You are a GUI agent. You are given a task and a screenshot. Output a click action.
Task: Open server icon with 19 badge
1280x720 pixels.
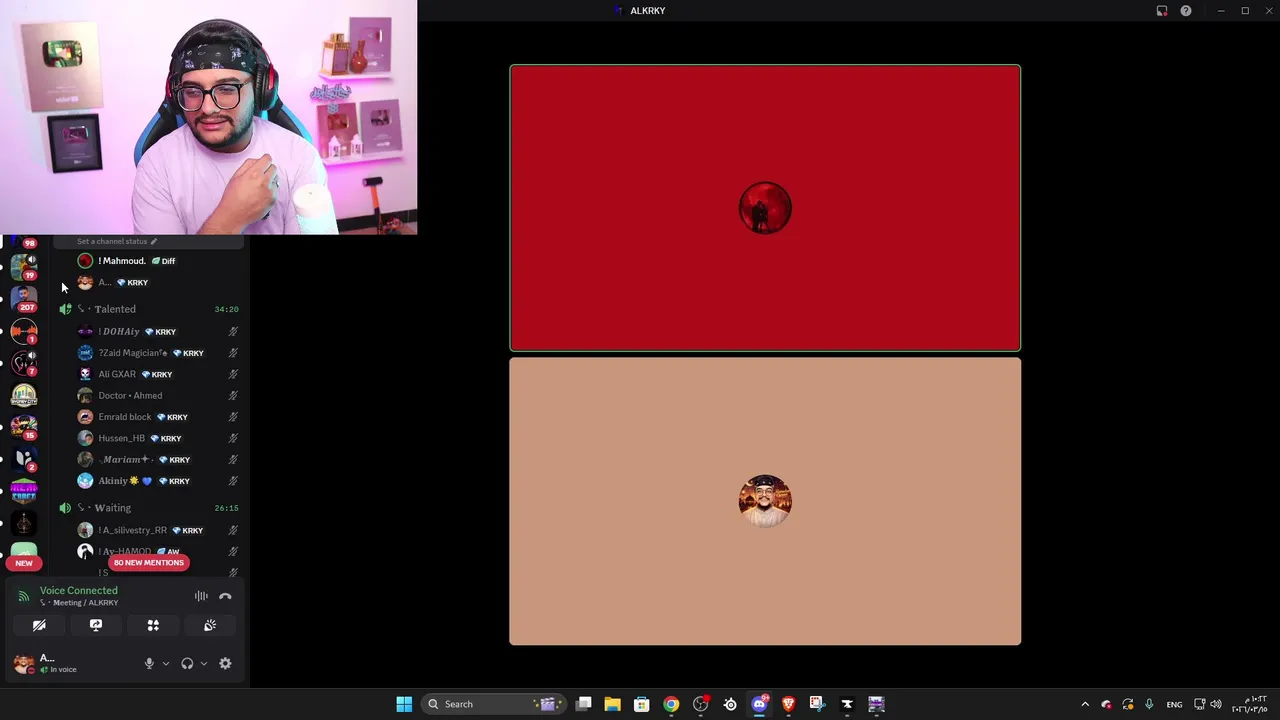coord(24,266)
